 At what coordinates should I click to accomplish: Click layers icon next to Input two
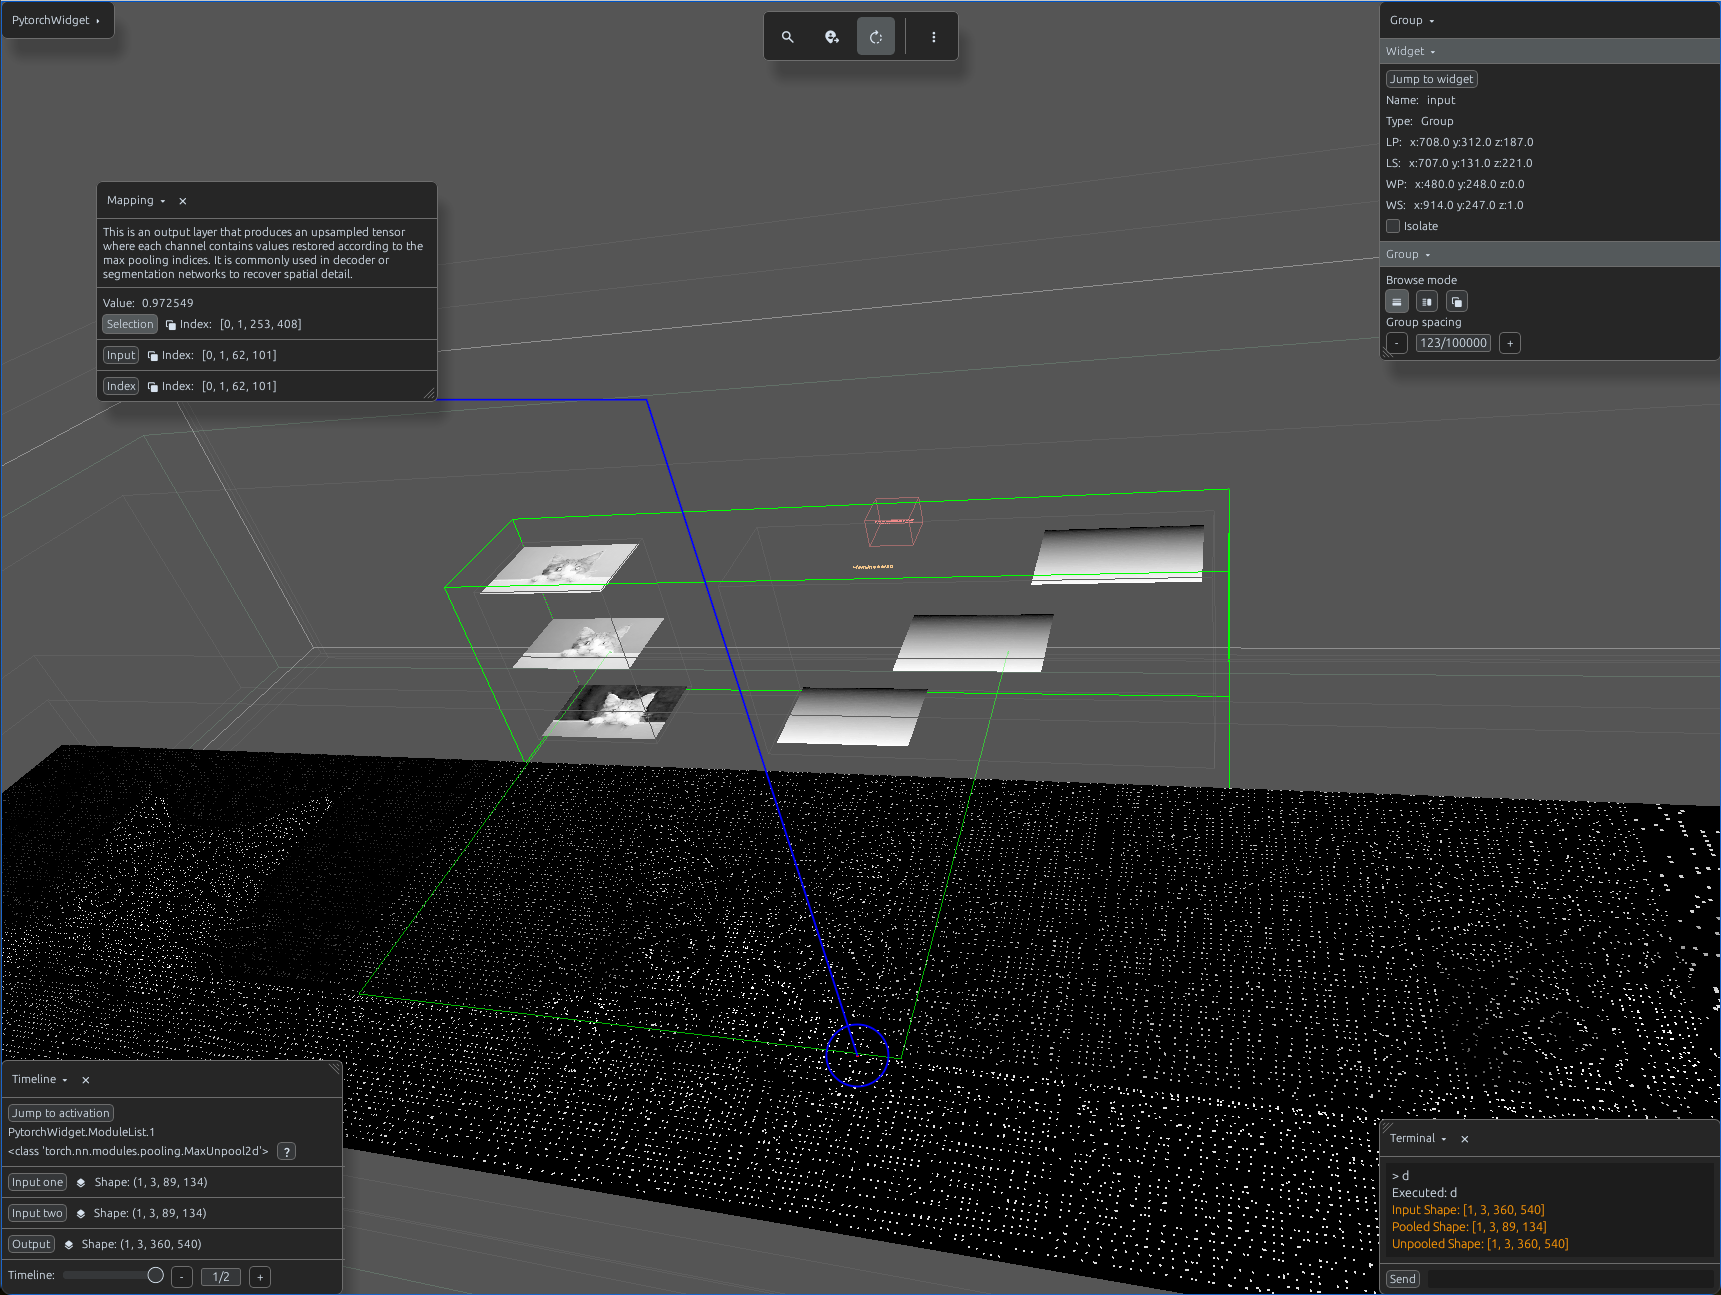point(80,1214)
